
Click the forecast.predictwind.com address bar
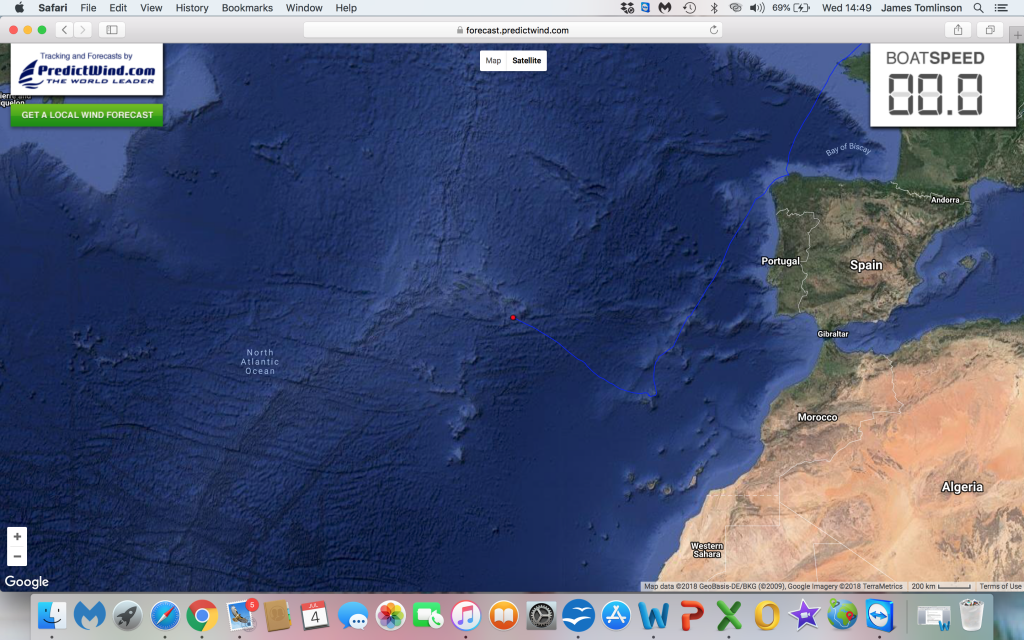pos(513,30)
